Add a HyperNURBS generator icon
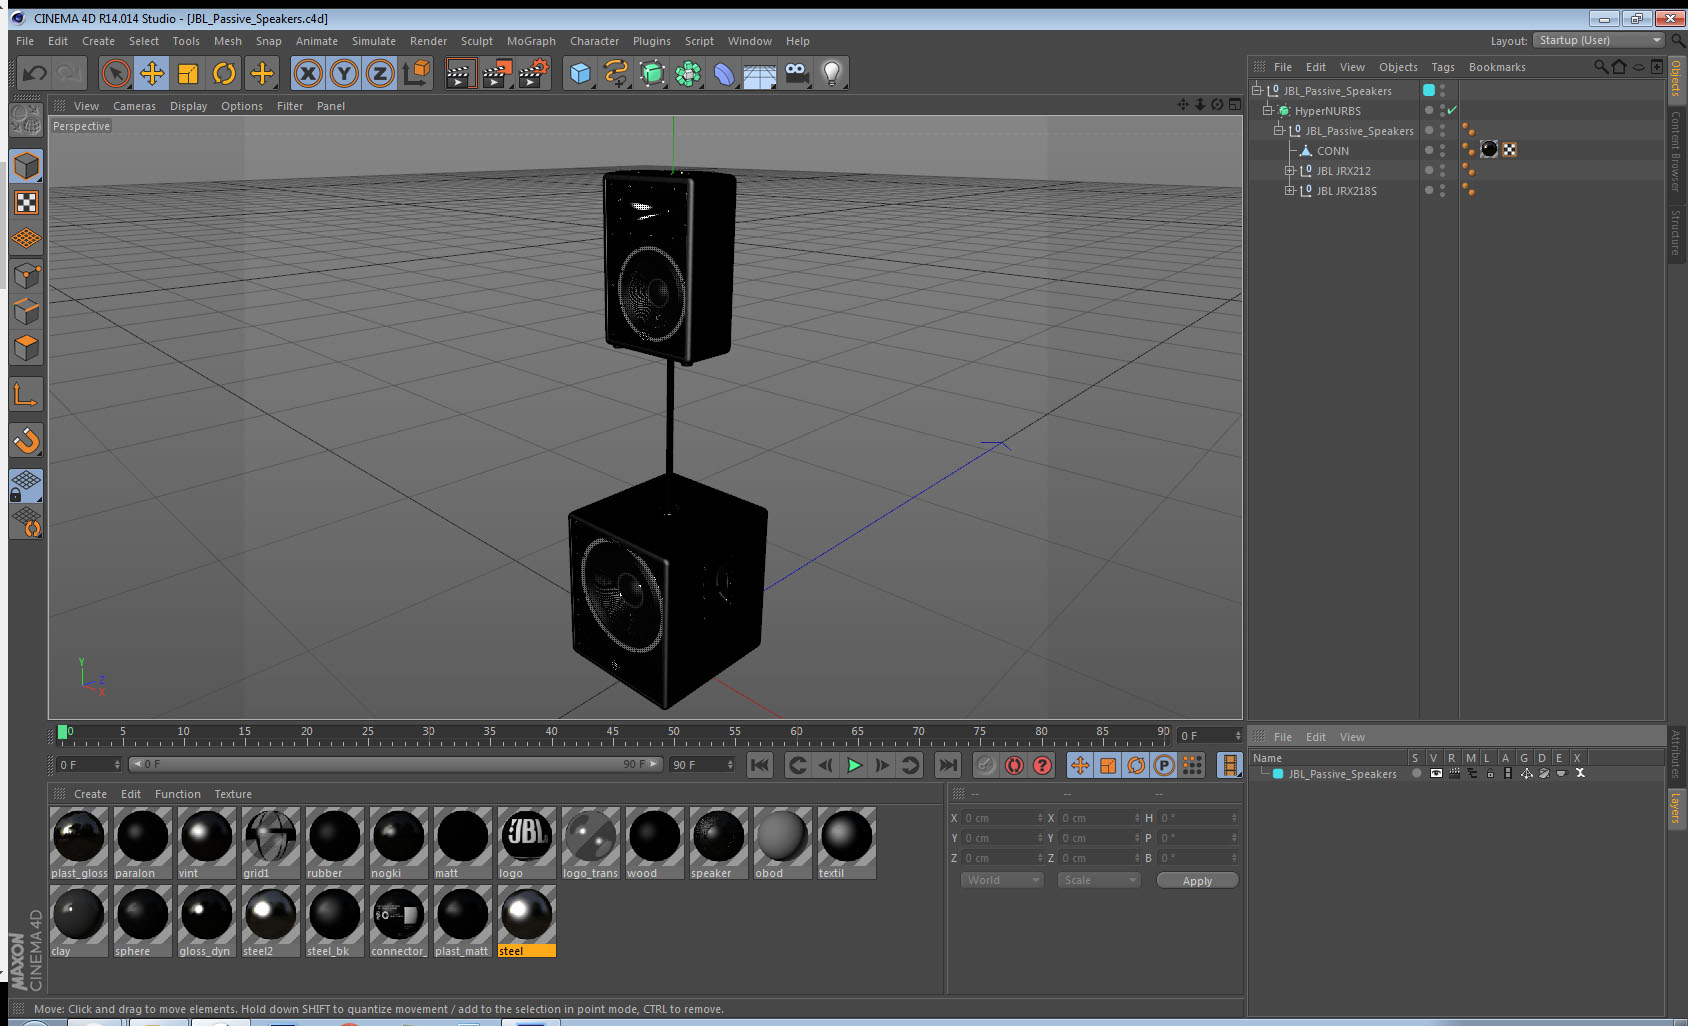 click(x=652, y=73)
